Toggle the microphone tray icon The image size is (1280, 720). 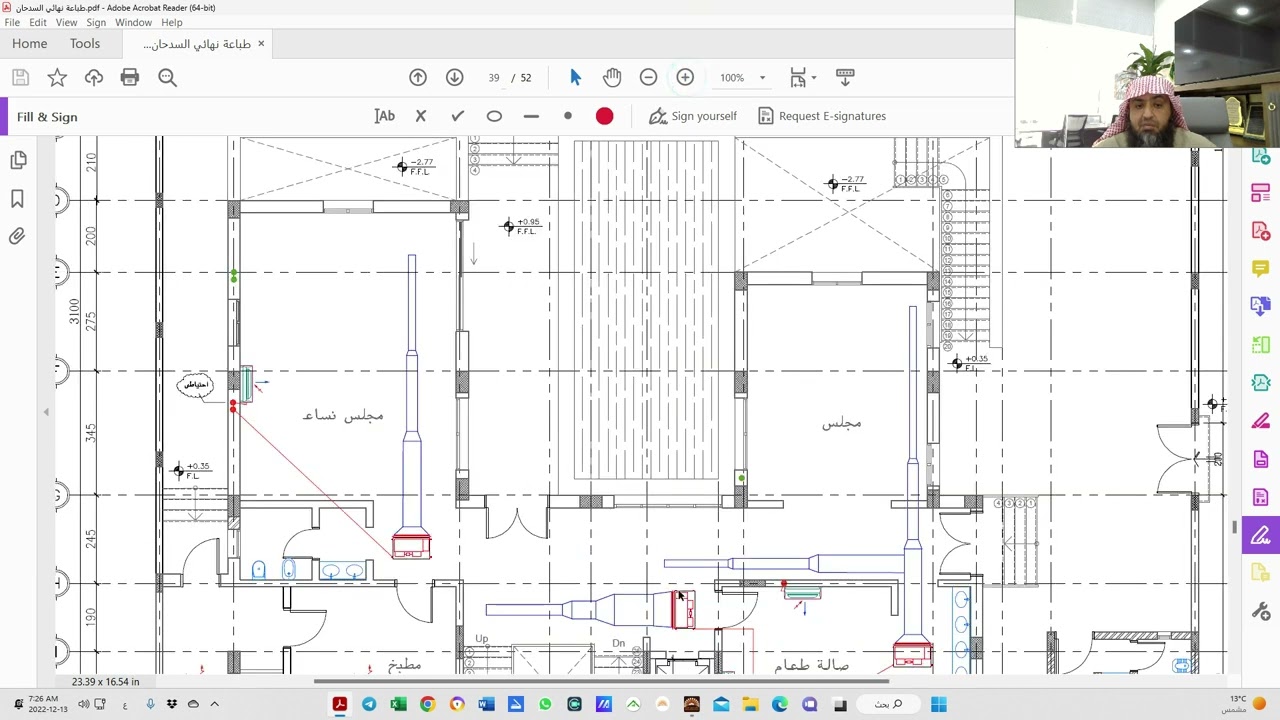pos(150,704)
